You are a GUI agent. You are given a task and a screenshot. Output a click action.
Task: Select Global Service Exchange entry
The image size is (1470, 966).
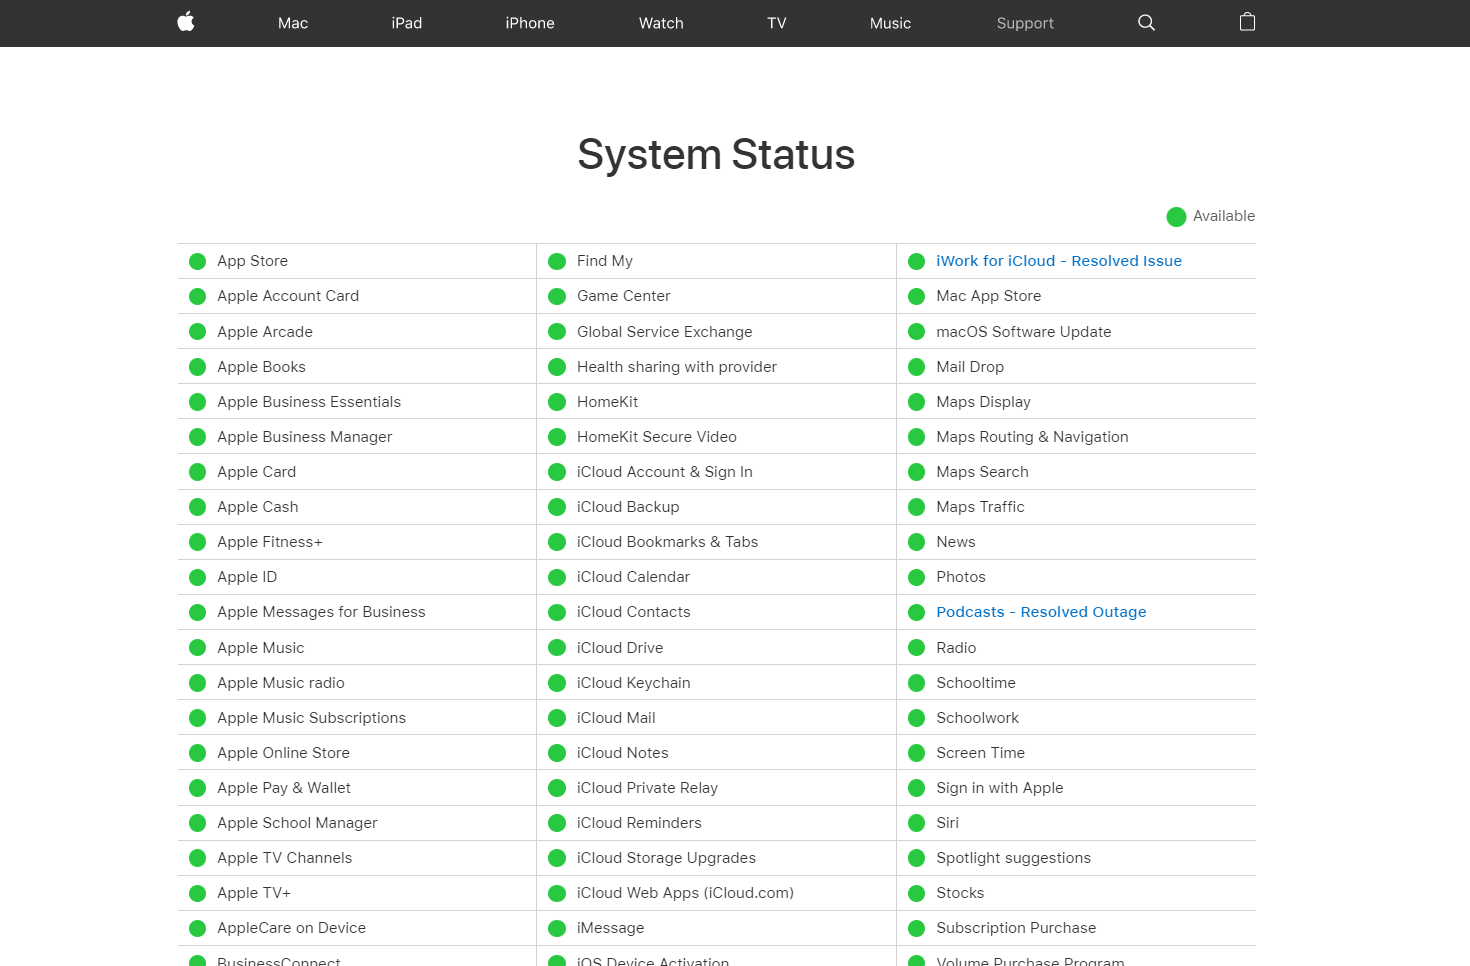tap(665, 332)
